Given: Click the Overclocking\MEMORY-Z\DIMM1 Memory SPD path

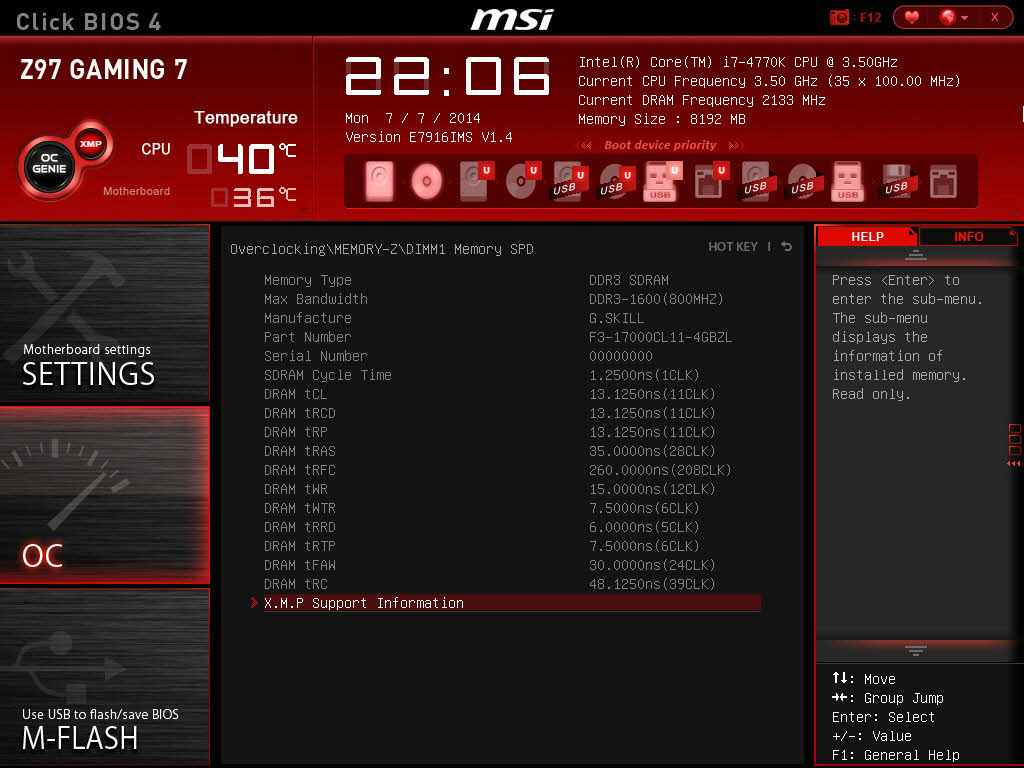Looking at the screenshot, I should 381,249.
